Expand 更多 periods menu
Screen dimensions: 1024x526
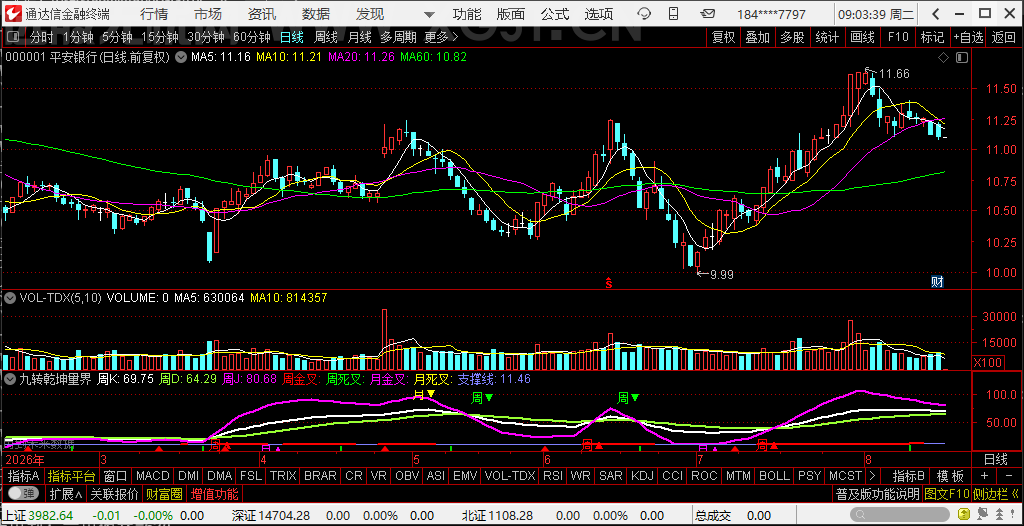coord(441,38)
